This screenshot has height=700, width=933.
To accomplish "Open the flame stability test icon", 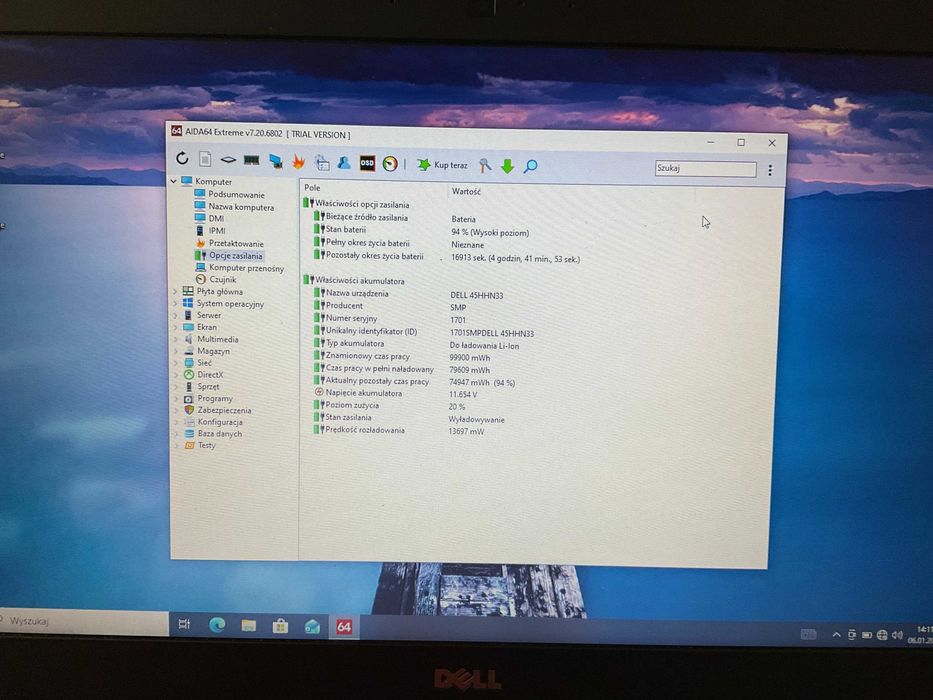I will [299, 161].
